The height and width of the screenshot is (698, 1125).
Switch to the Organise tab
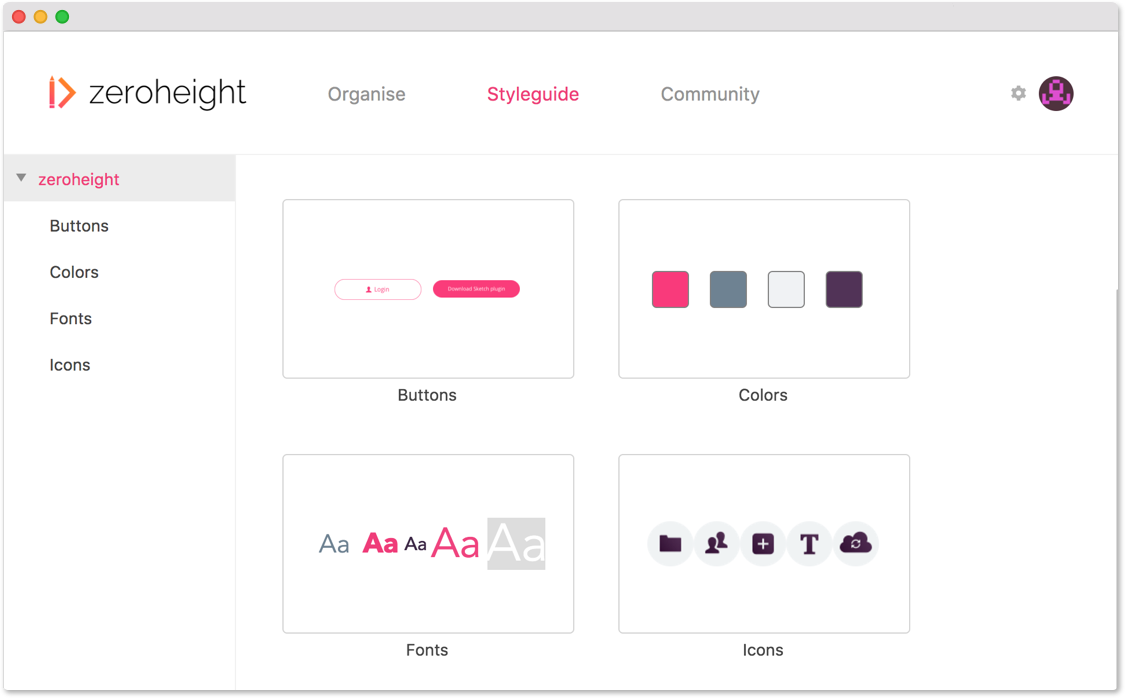[x=367, y=94]
